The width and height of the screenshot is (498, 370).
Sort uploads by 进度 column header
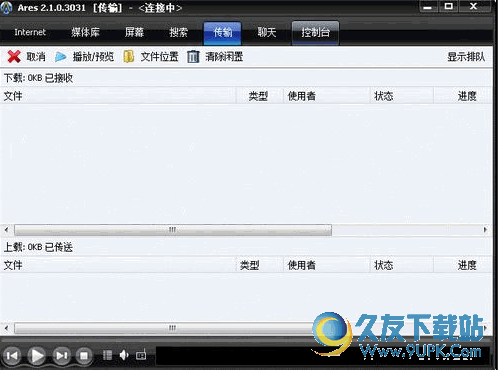pyautogui.click(x=463, y=265)
